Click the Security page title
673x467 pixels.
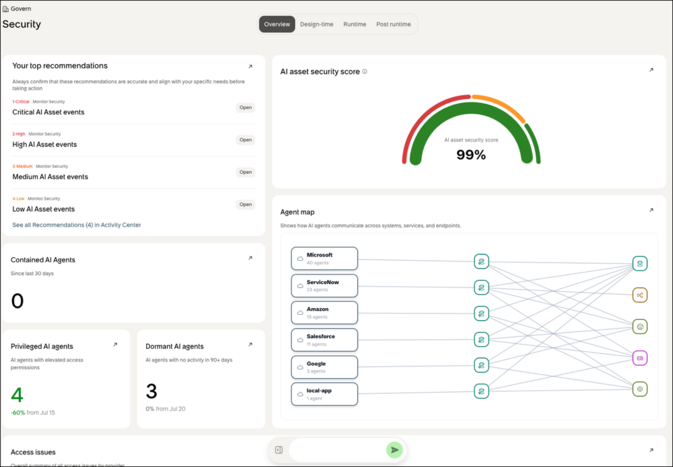click(21, 24)
